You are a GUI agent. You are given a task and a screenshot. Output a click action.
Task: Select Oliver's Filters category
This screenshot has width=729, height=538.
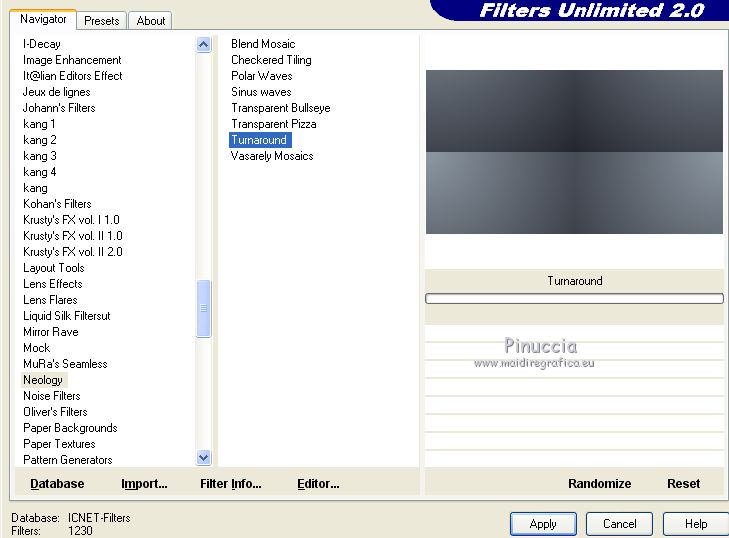[x=55, y=412]
